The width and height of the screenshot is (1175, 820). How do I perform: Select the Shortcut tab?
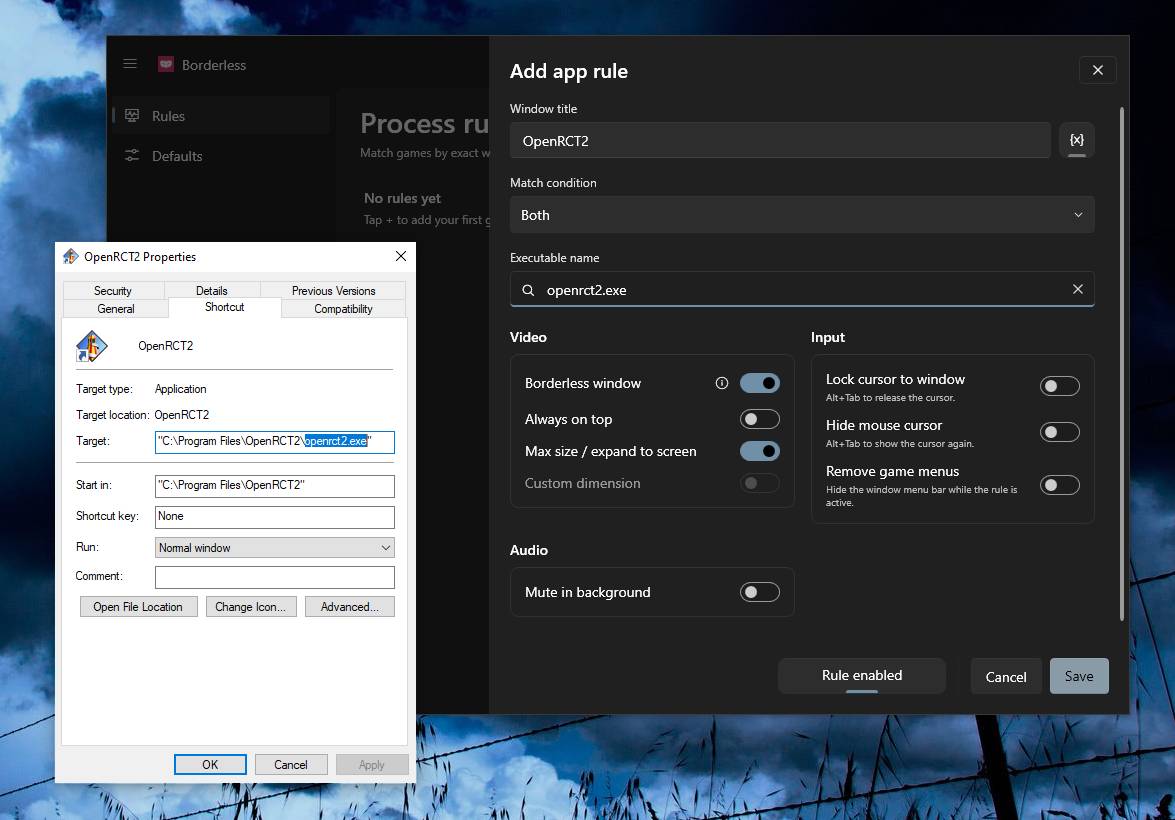click(225, 307)
